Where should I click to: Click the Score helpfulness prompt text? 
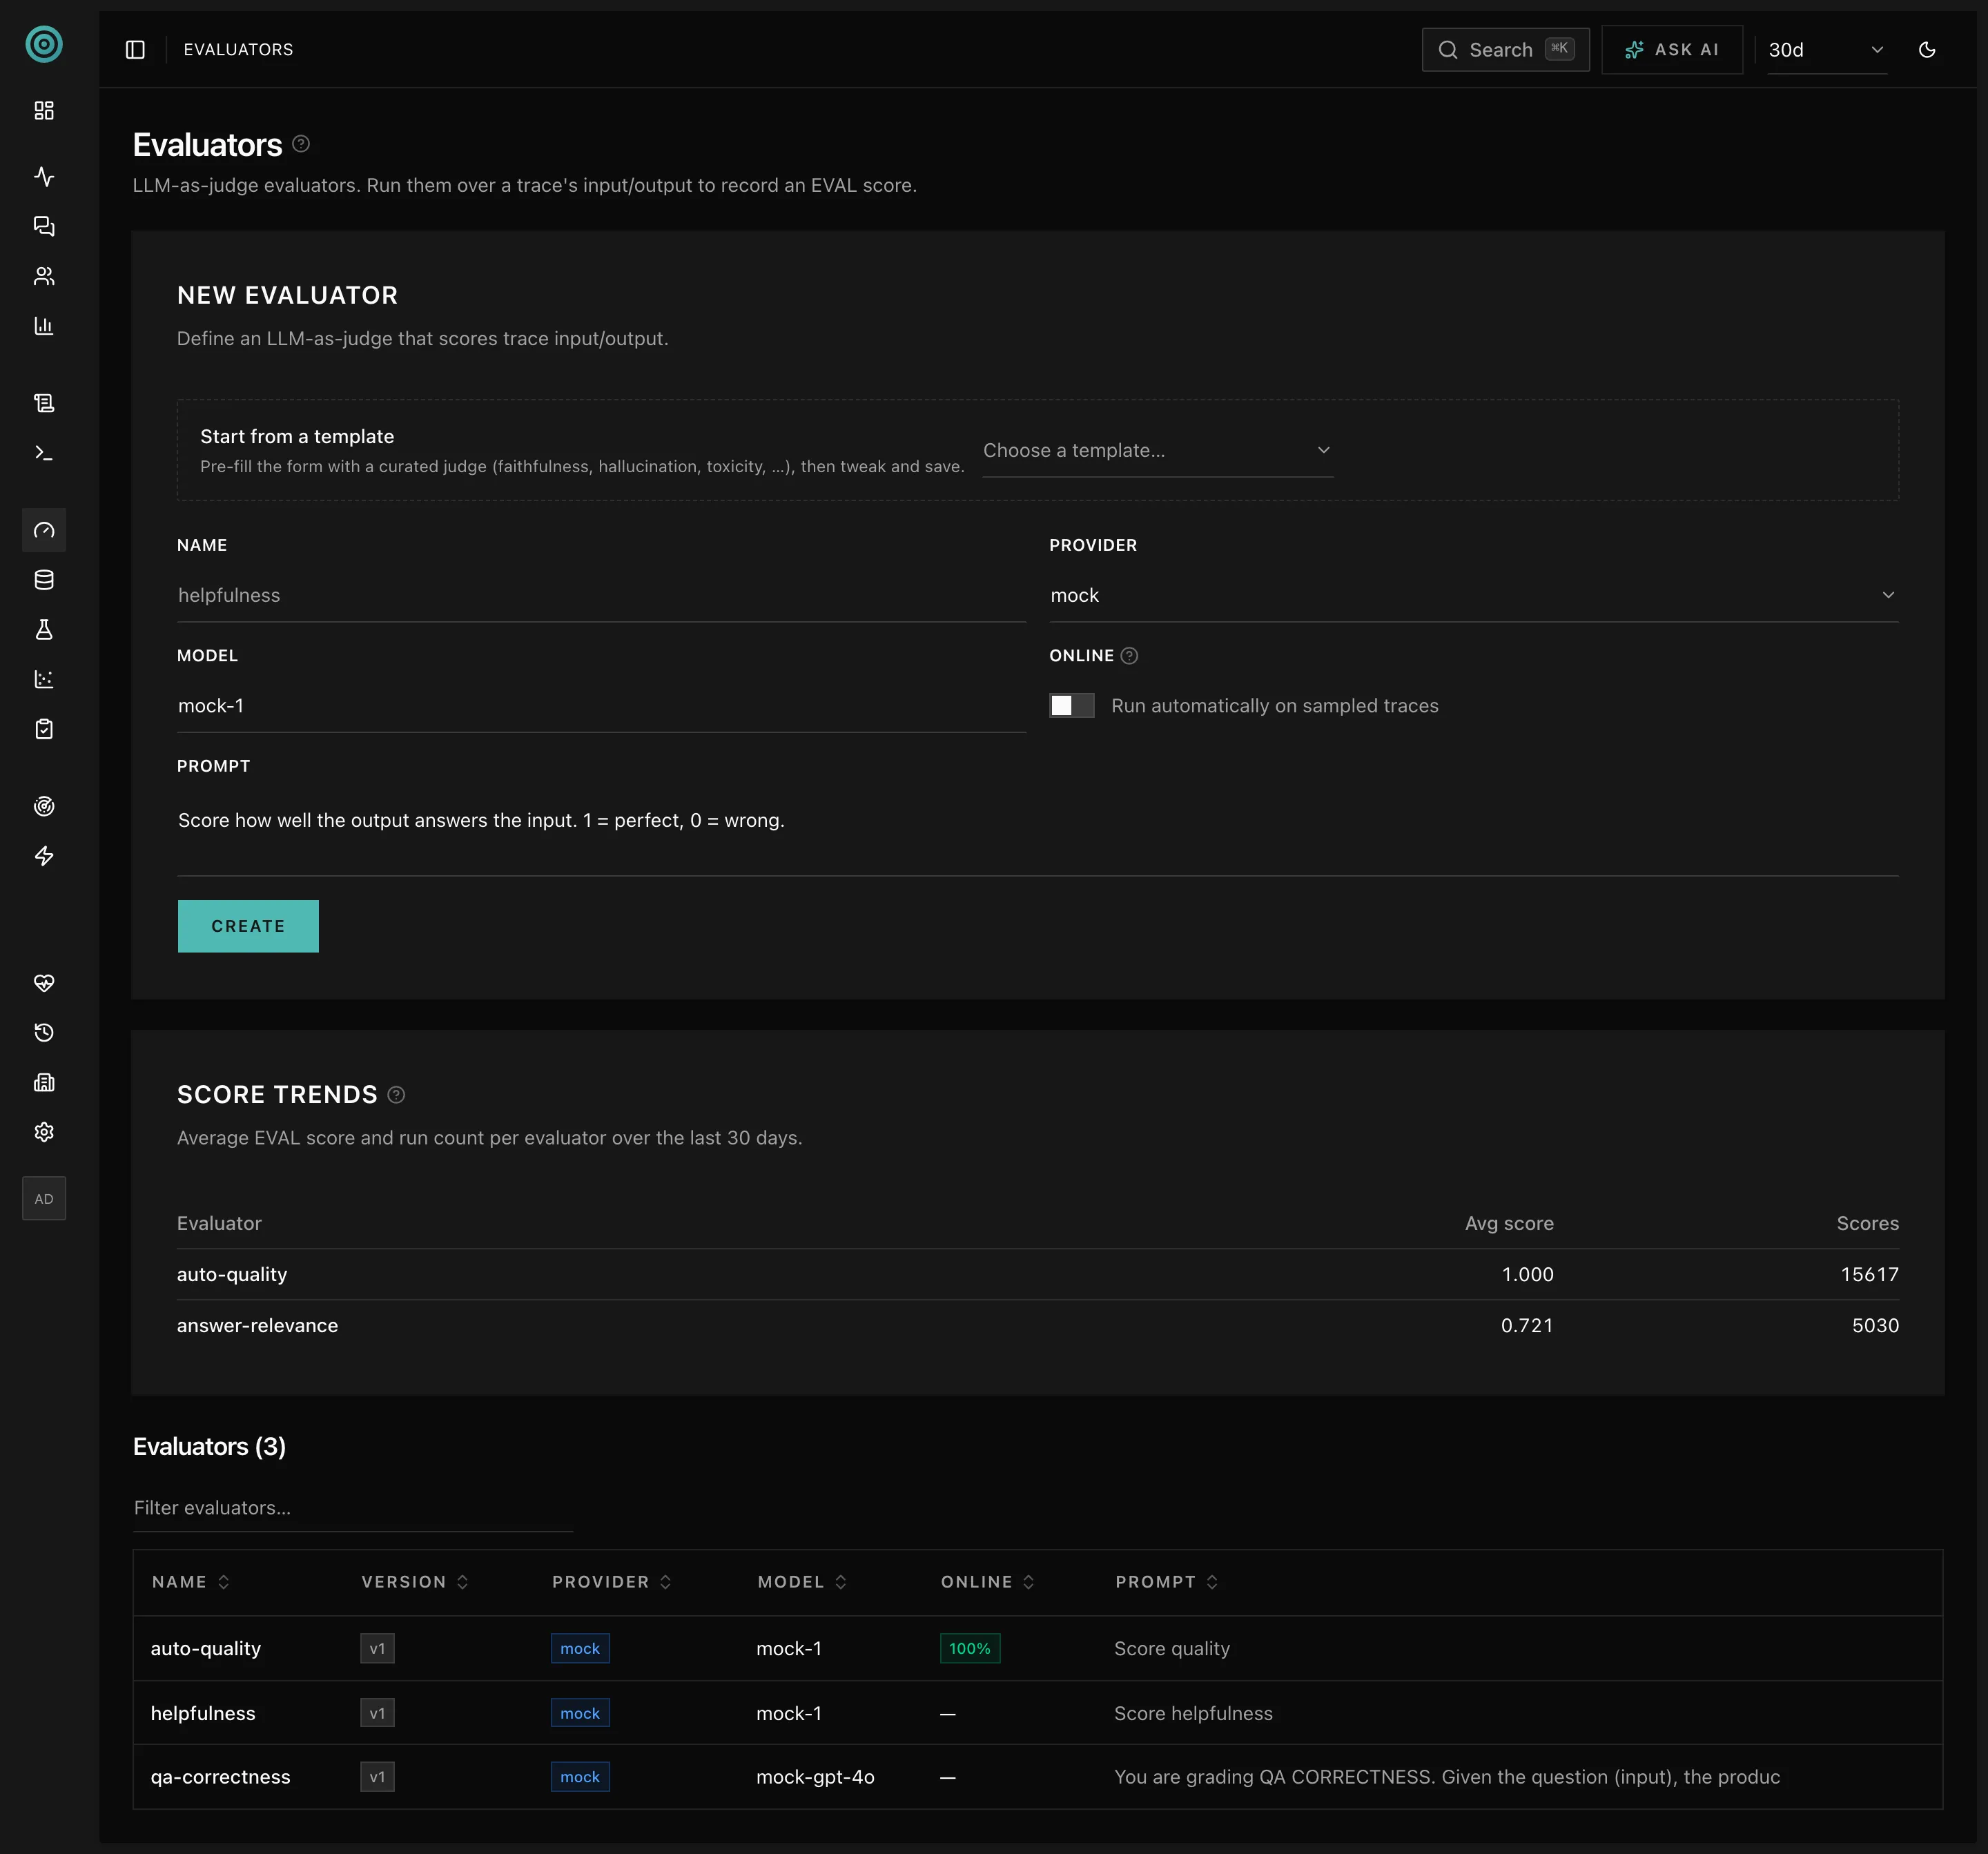pos(1193,1713)
